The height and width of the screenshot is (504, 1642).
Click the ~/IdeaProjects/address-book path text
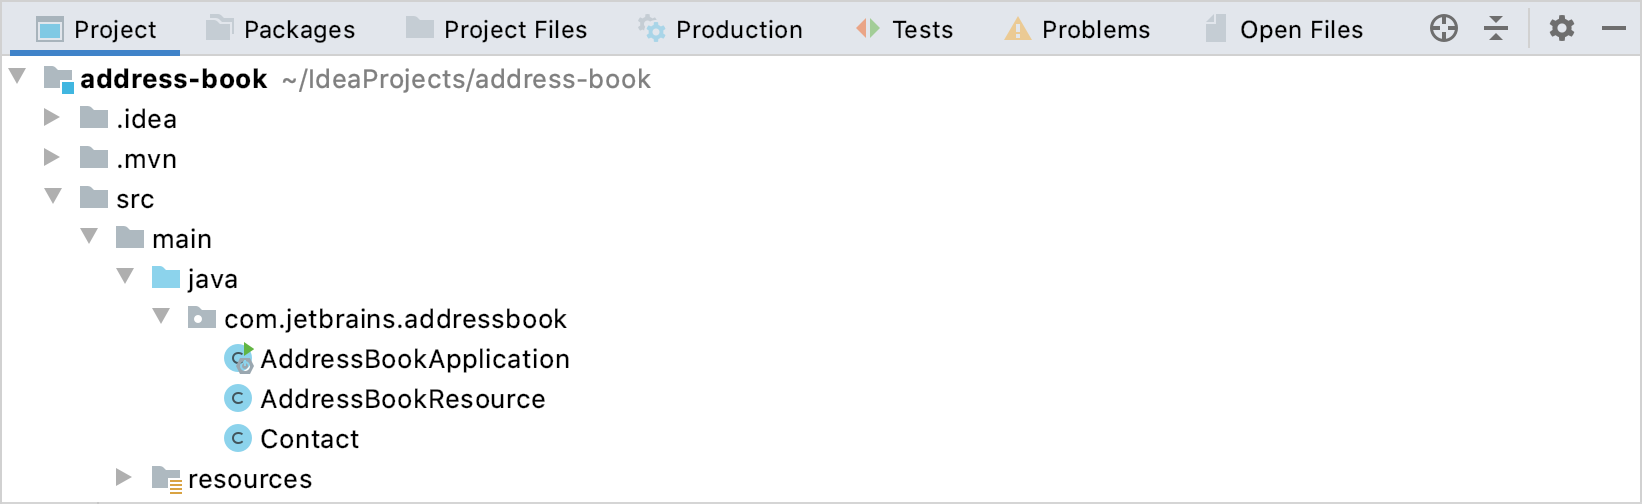click(466, 79)
